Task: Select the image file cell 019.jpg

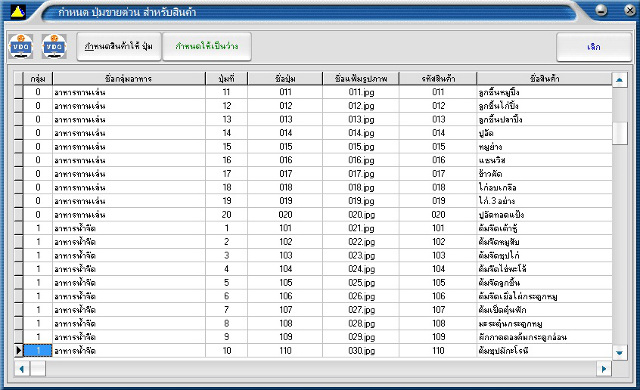Action: [361, 201]
